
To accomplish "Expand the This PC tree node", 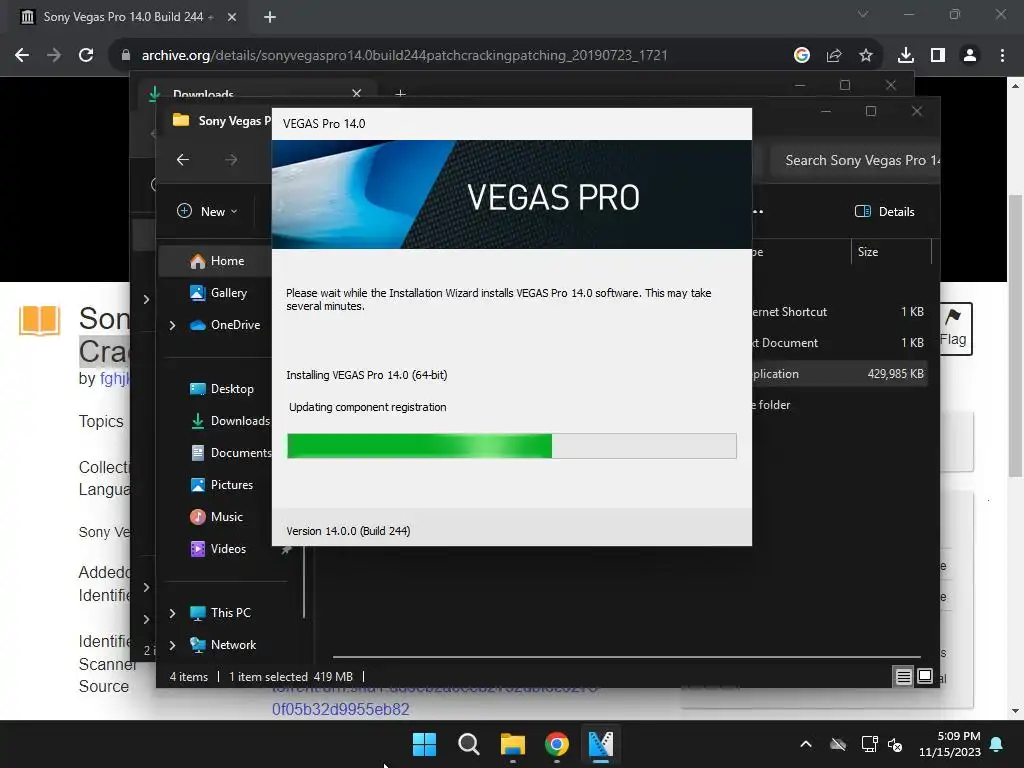I will coord(172,613).
